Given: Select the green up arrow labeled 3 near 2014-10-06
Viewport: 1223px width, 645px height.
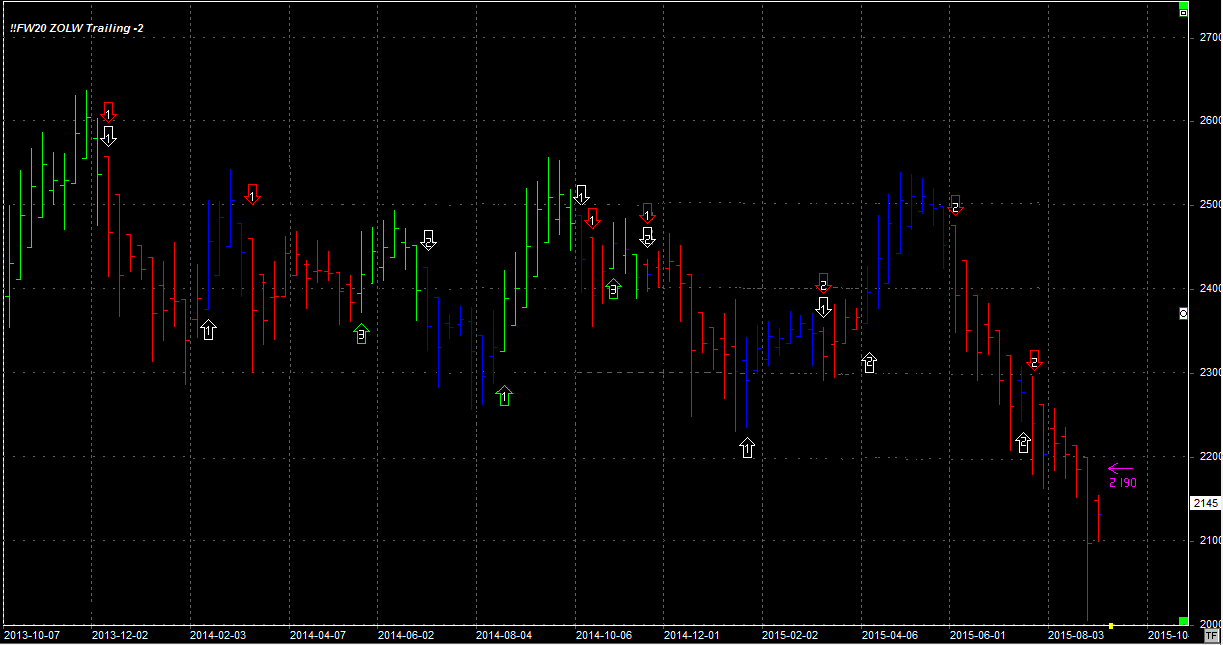Looking at the screenshot, I should click(613, 289).
